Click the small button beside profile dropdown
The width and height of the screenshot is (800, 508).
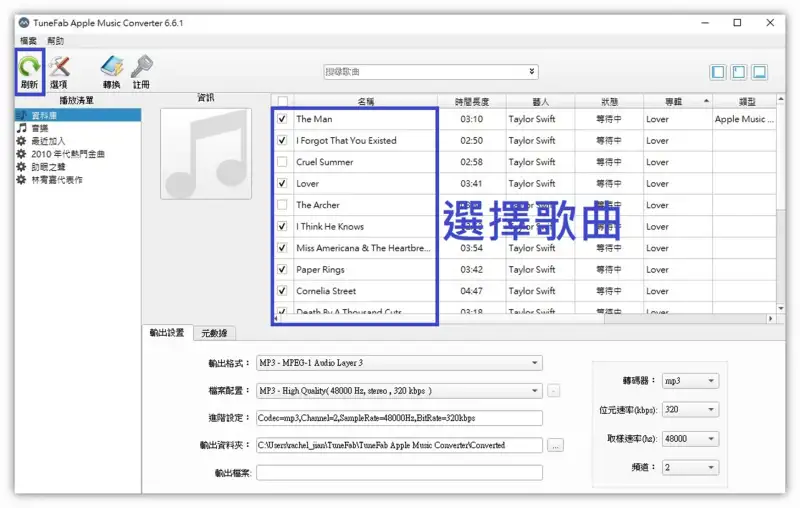point(554,391)
